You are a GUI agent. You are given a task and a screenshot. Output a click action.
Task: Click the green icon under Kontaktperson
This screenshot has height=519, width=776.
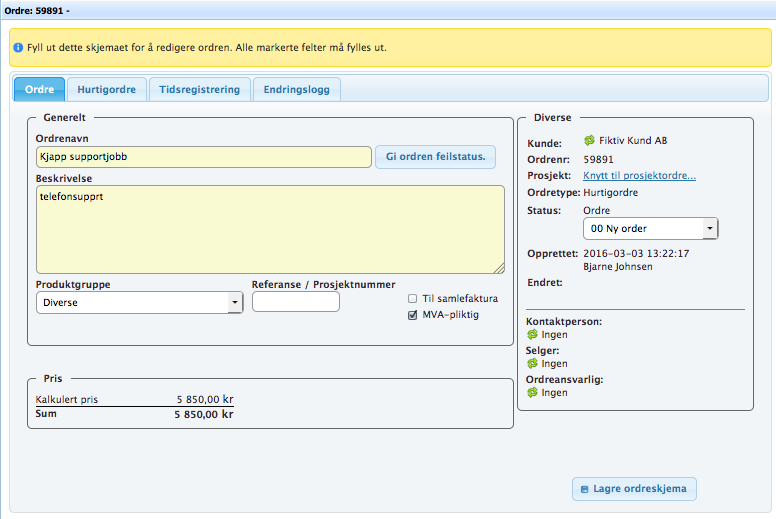coord(533,335)
